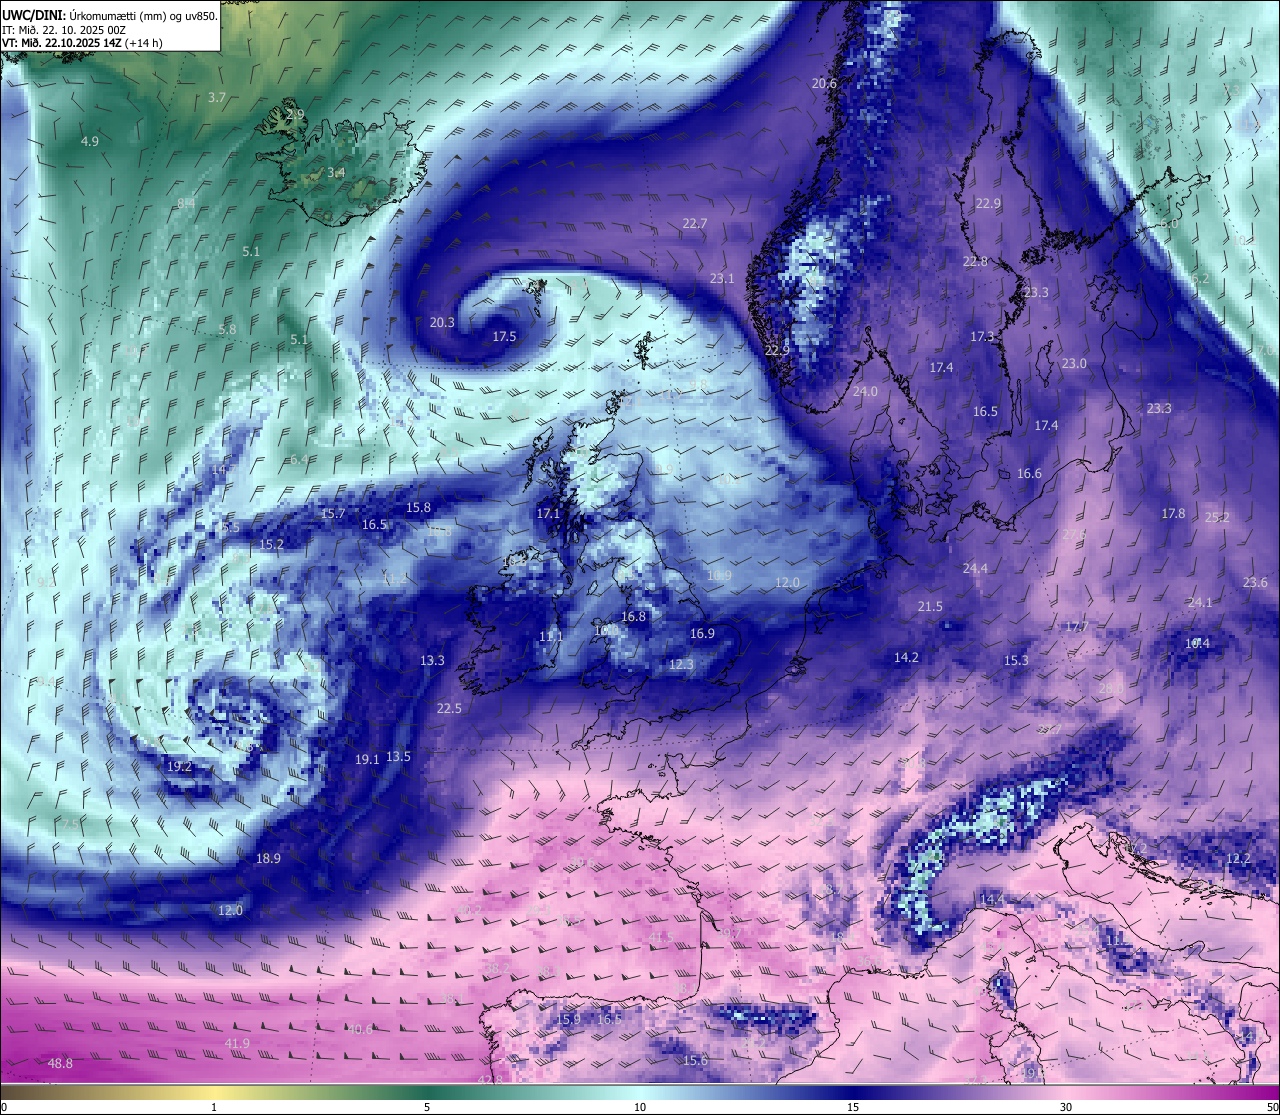Image resolution: width=1280 pixels, height=1115 pixels.
Task: Click the 20.6 value label
Action: 824,84
